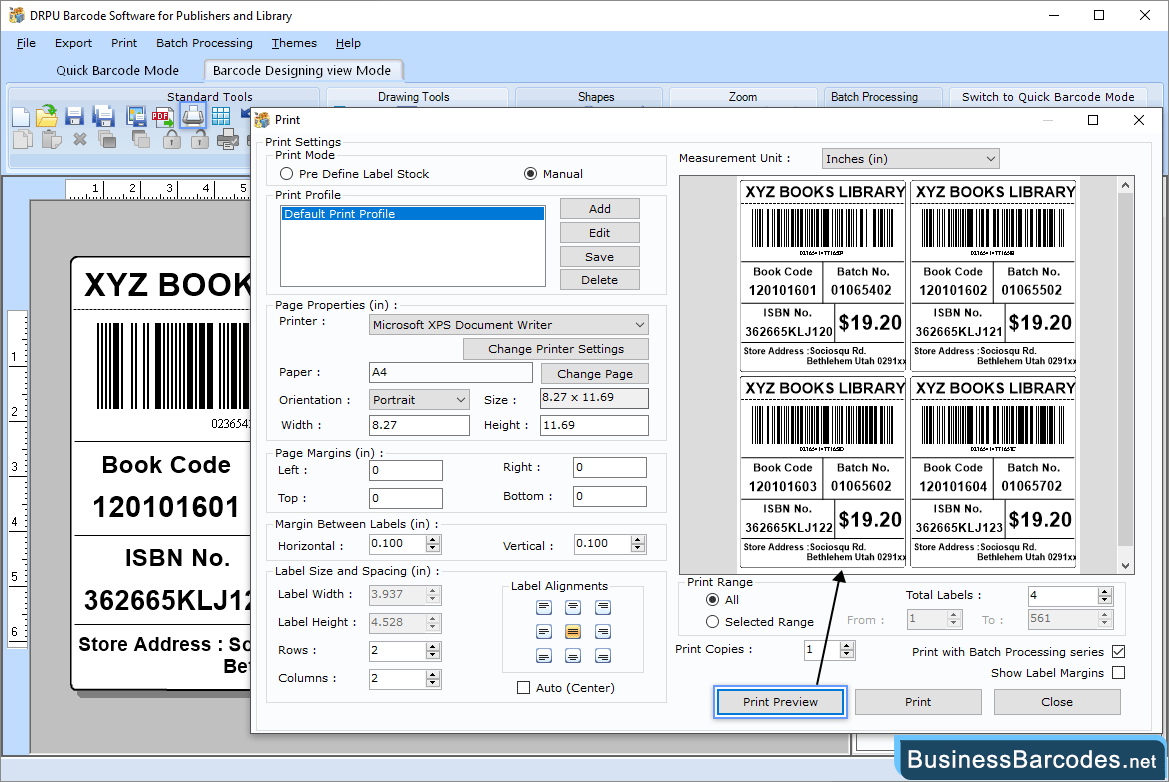Click the Save All double floppy icon
Screen dimensions: 1169x782
pyautogui.click(x=103, y=116)
